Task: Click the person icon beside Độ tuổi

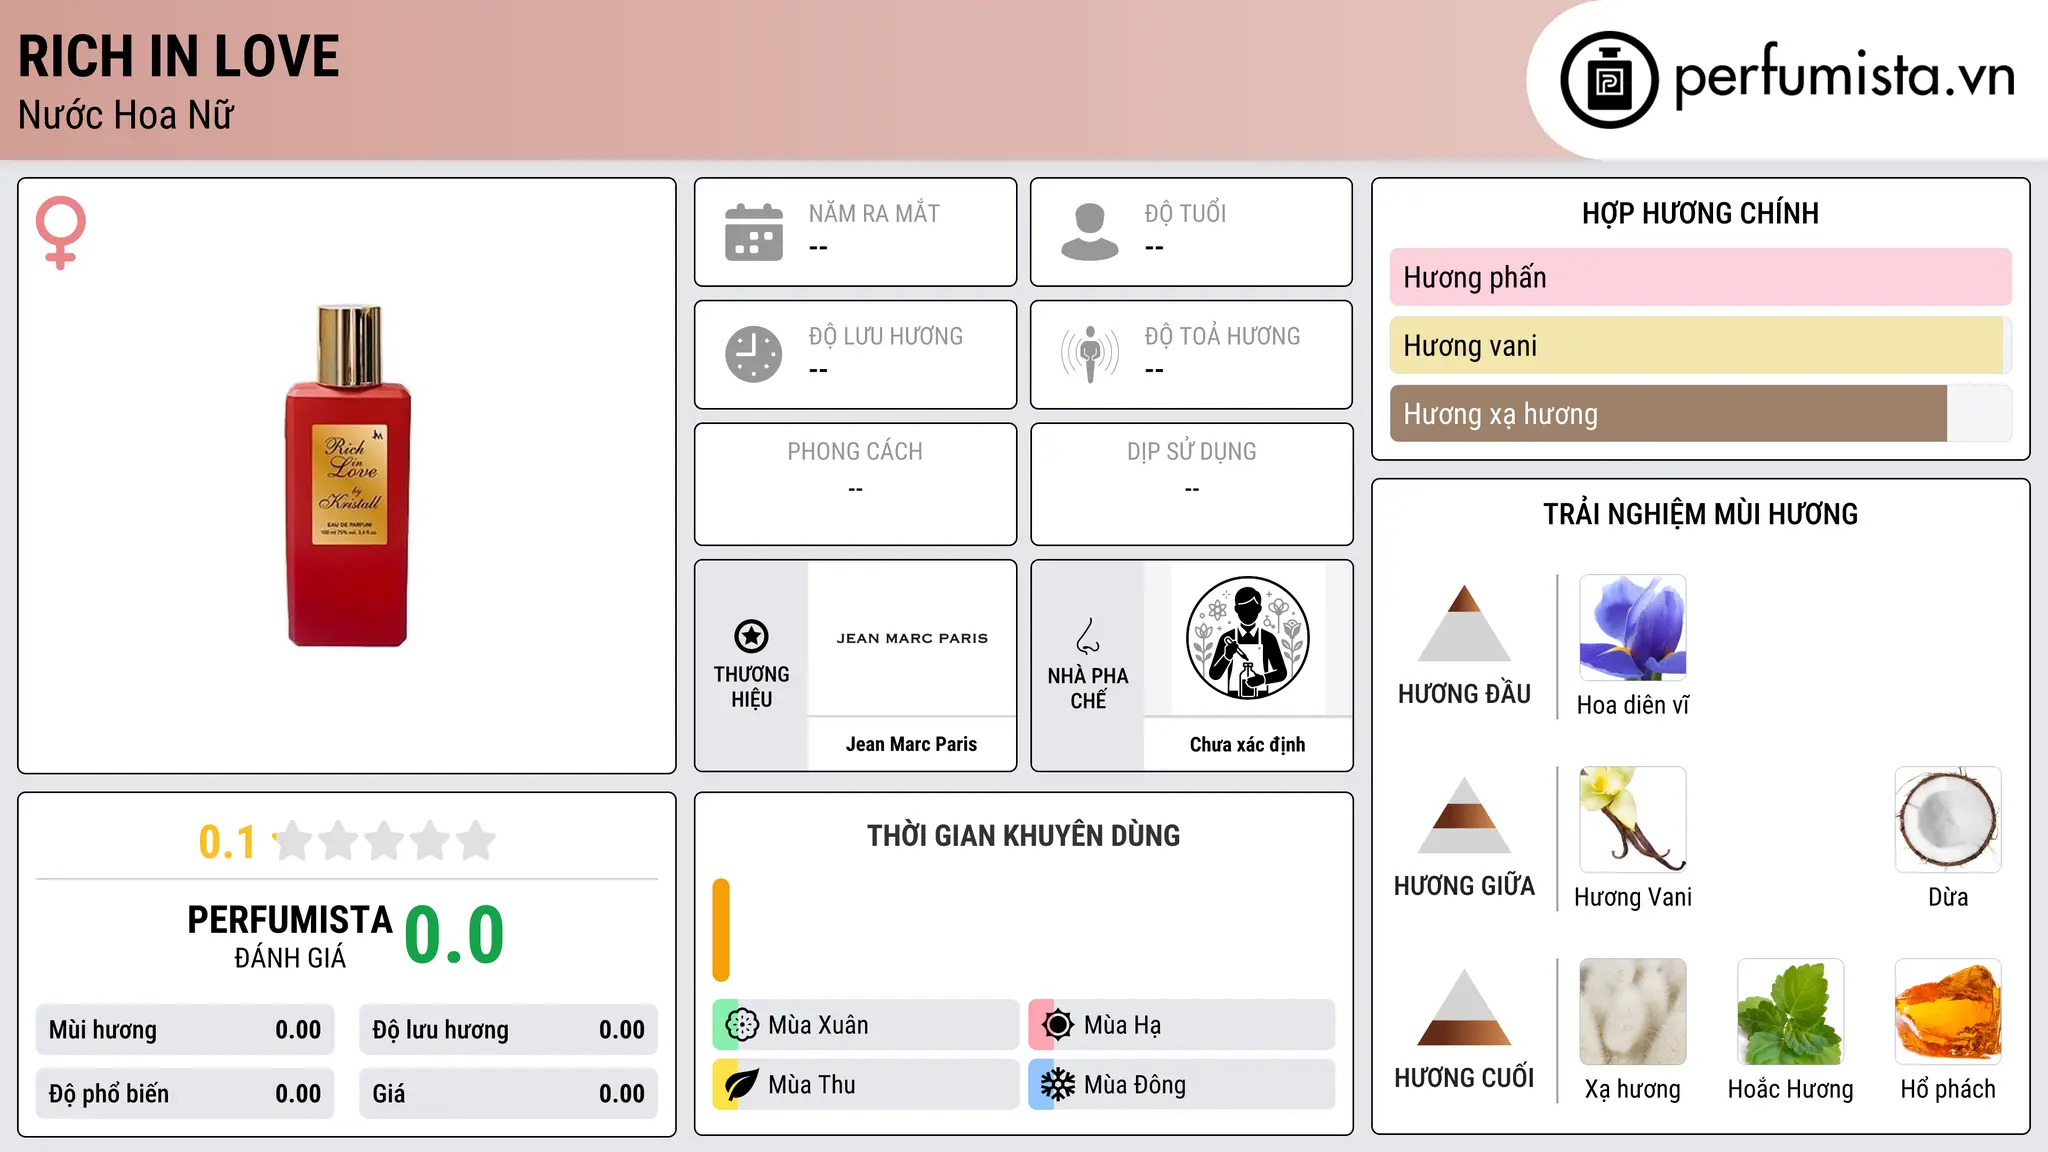Action: (x=1090, y=232)
